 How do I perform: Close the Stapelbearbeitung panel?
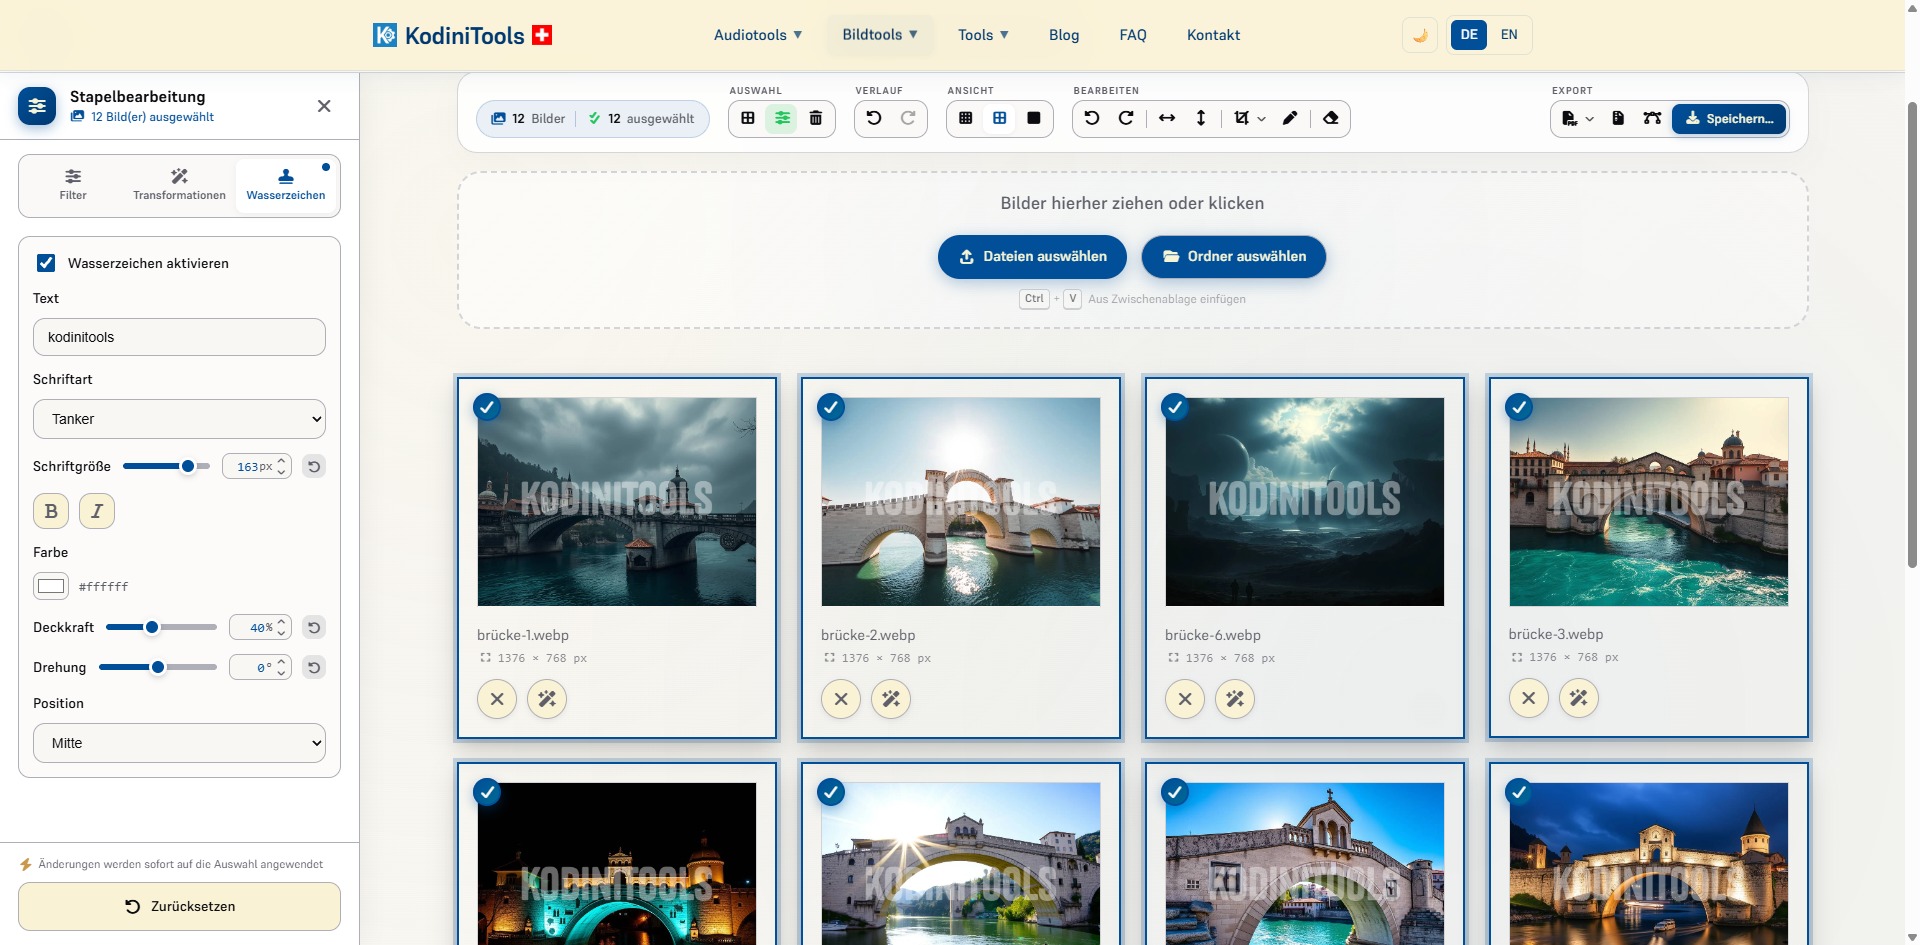tap(324, 106)
